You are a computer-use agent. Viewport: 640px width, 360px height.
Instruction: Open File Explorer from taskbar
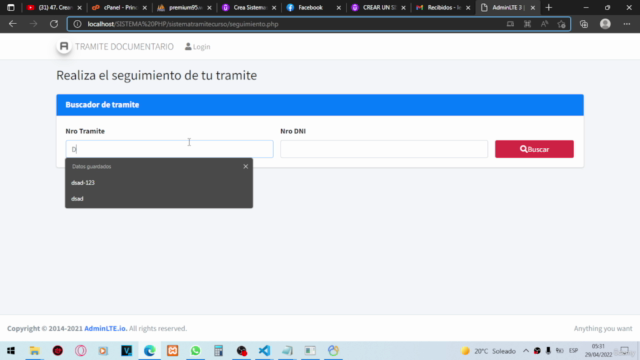(x=34, y=351)
